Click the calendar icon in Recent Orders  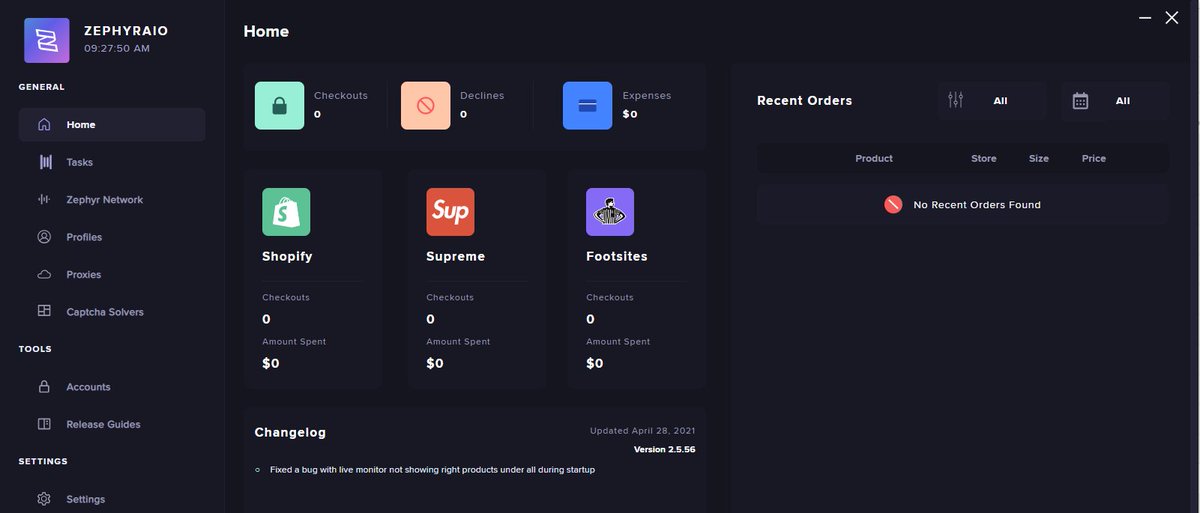coord(1080,101)
